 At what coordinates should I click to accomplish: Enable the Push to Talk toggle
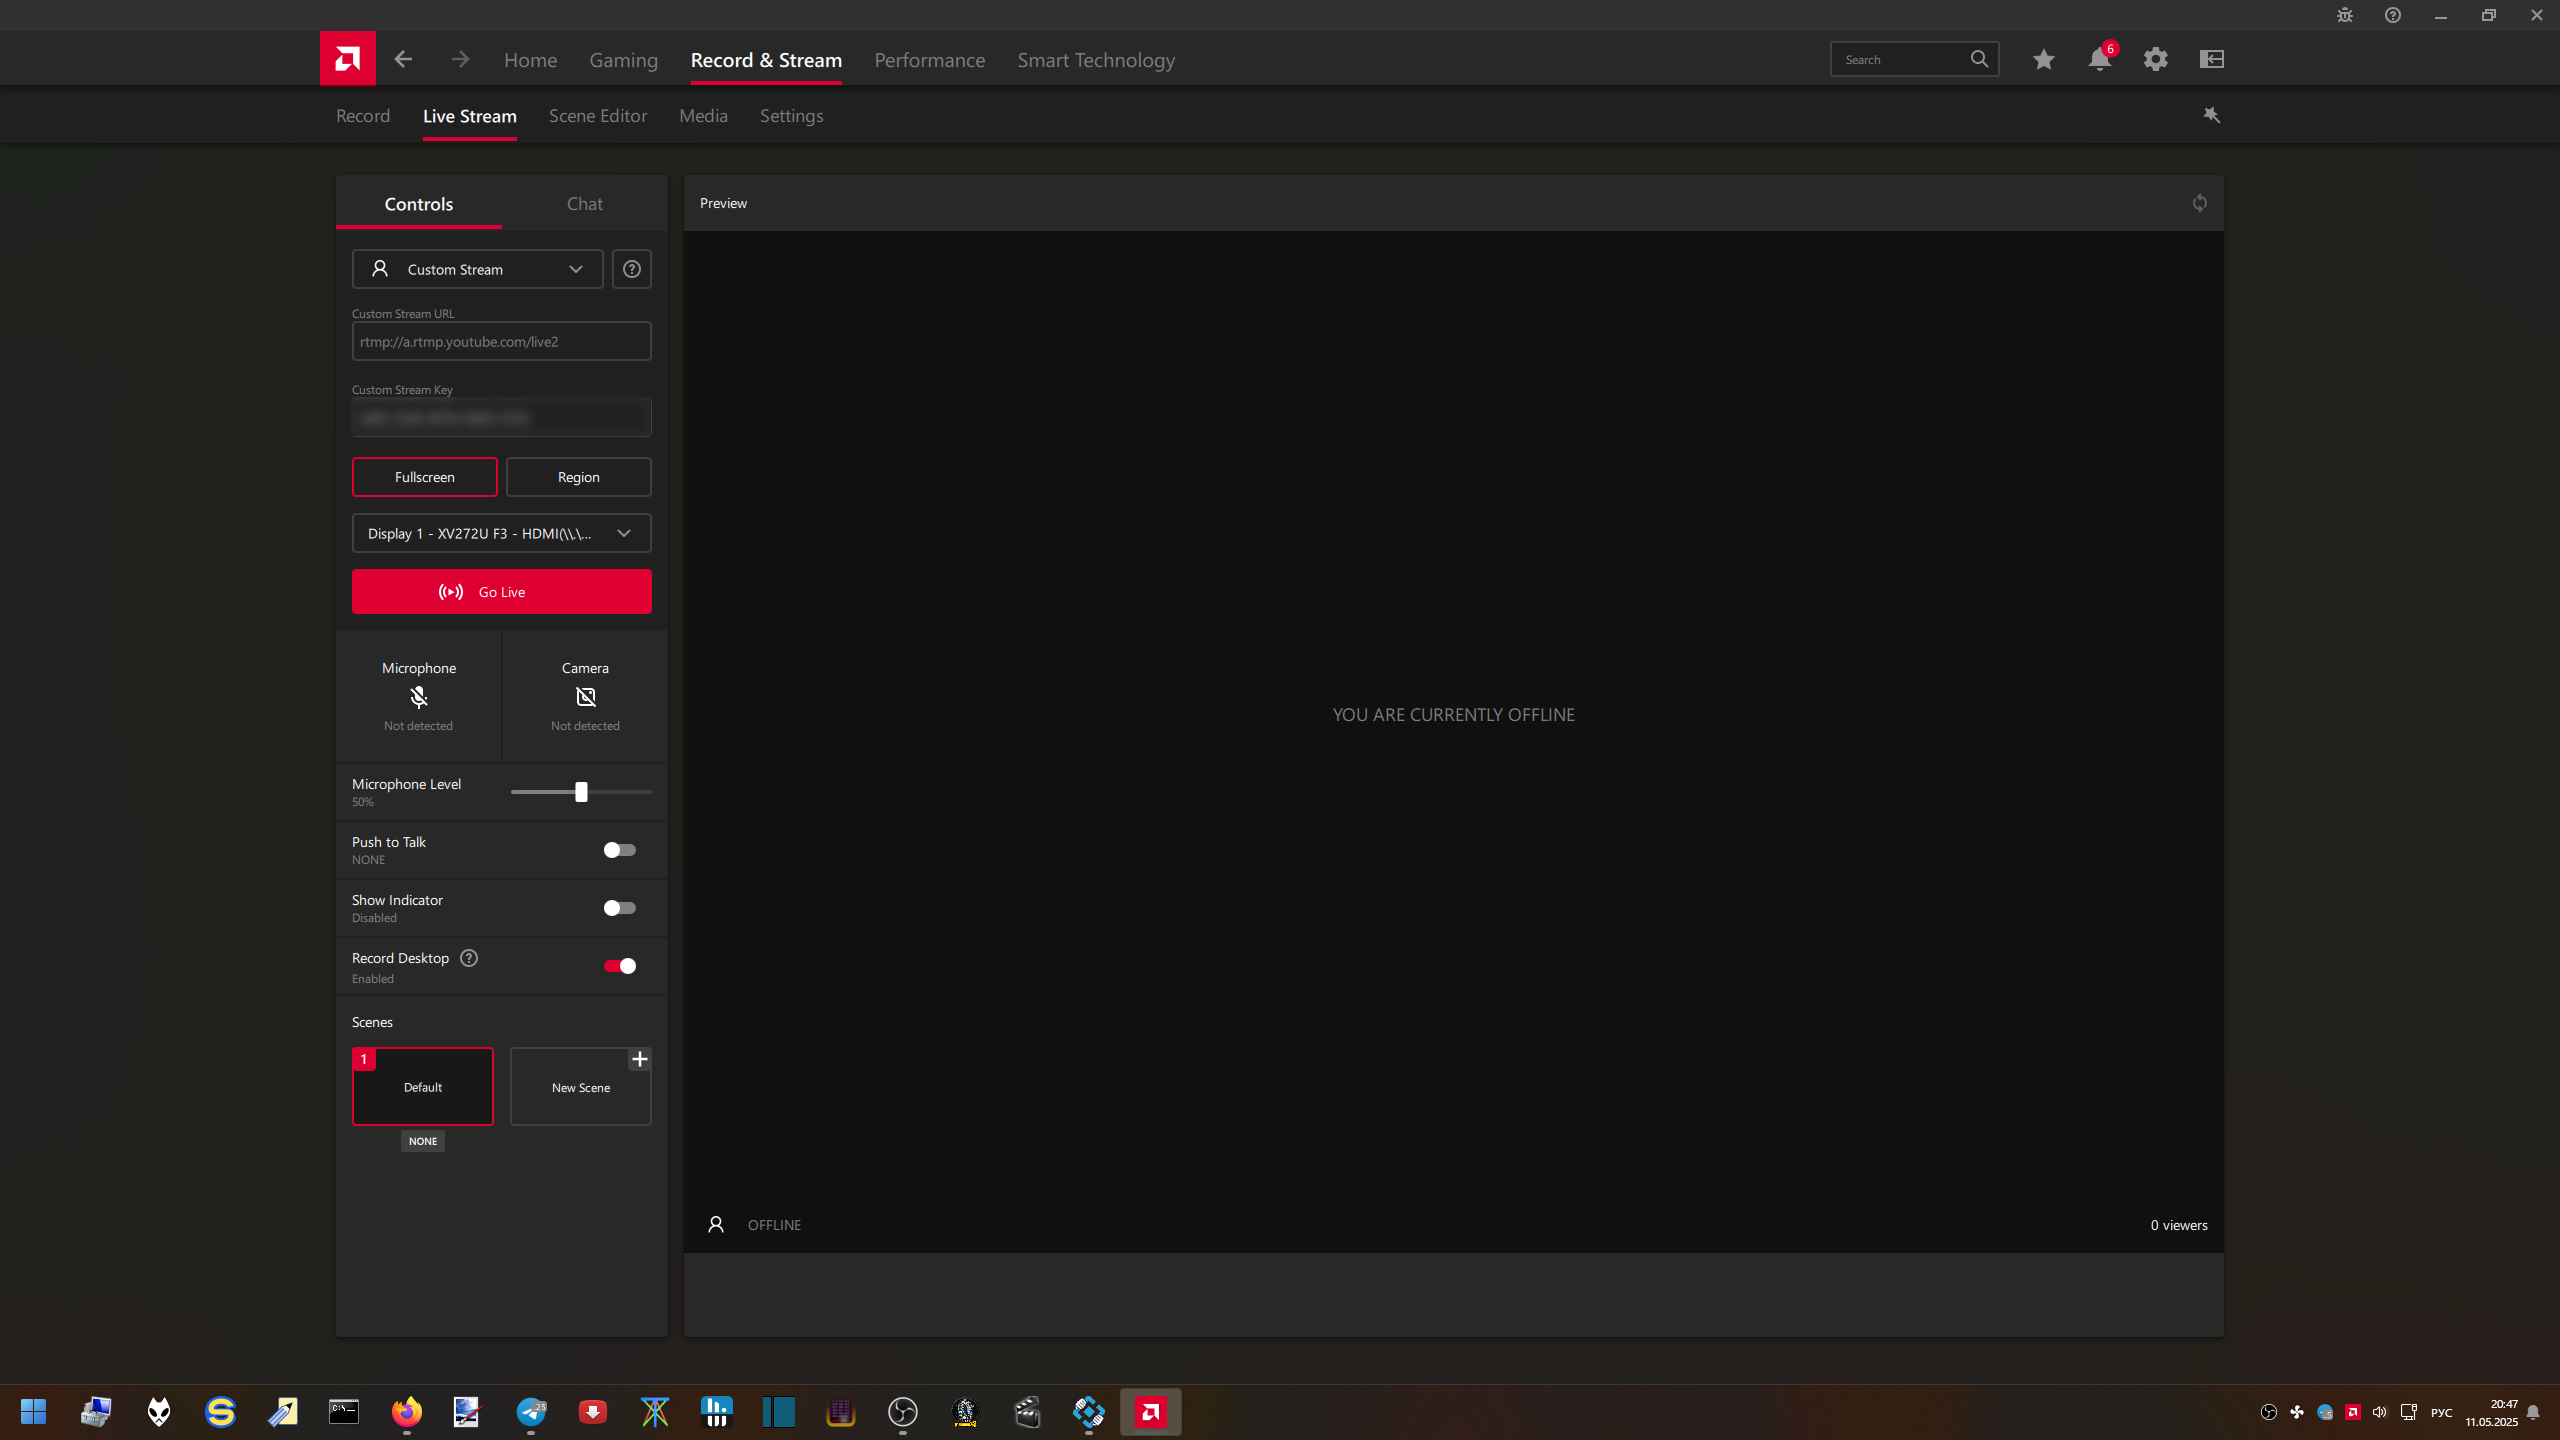pyautogui.click(x=619, y=850)
